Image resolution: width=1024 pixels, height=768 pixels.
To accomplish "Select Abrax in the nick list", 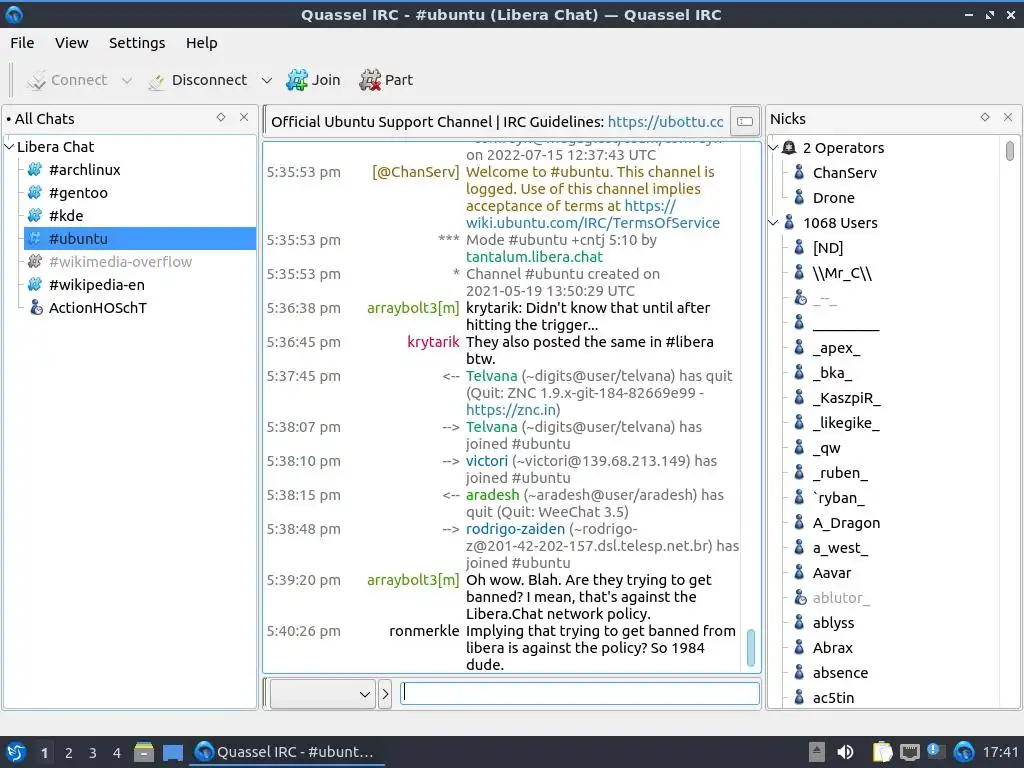I will (833, 648).
